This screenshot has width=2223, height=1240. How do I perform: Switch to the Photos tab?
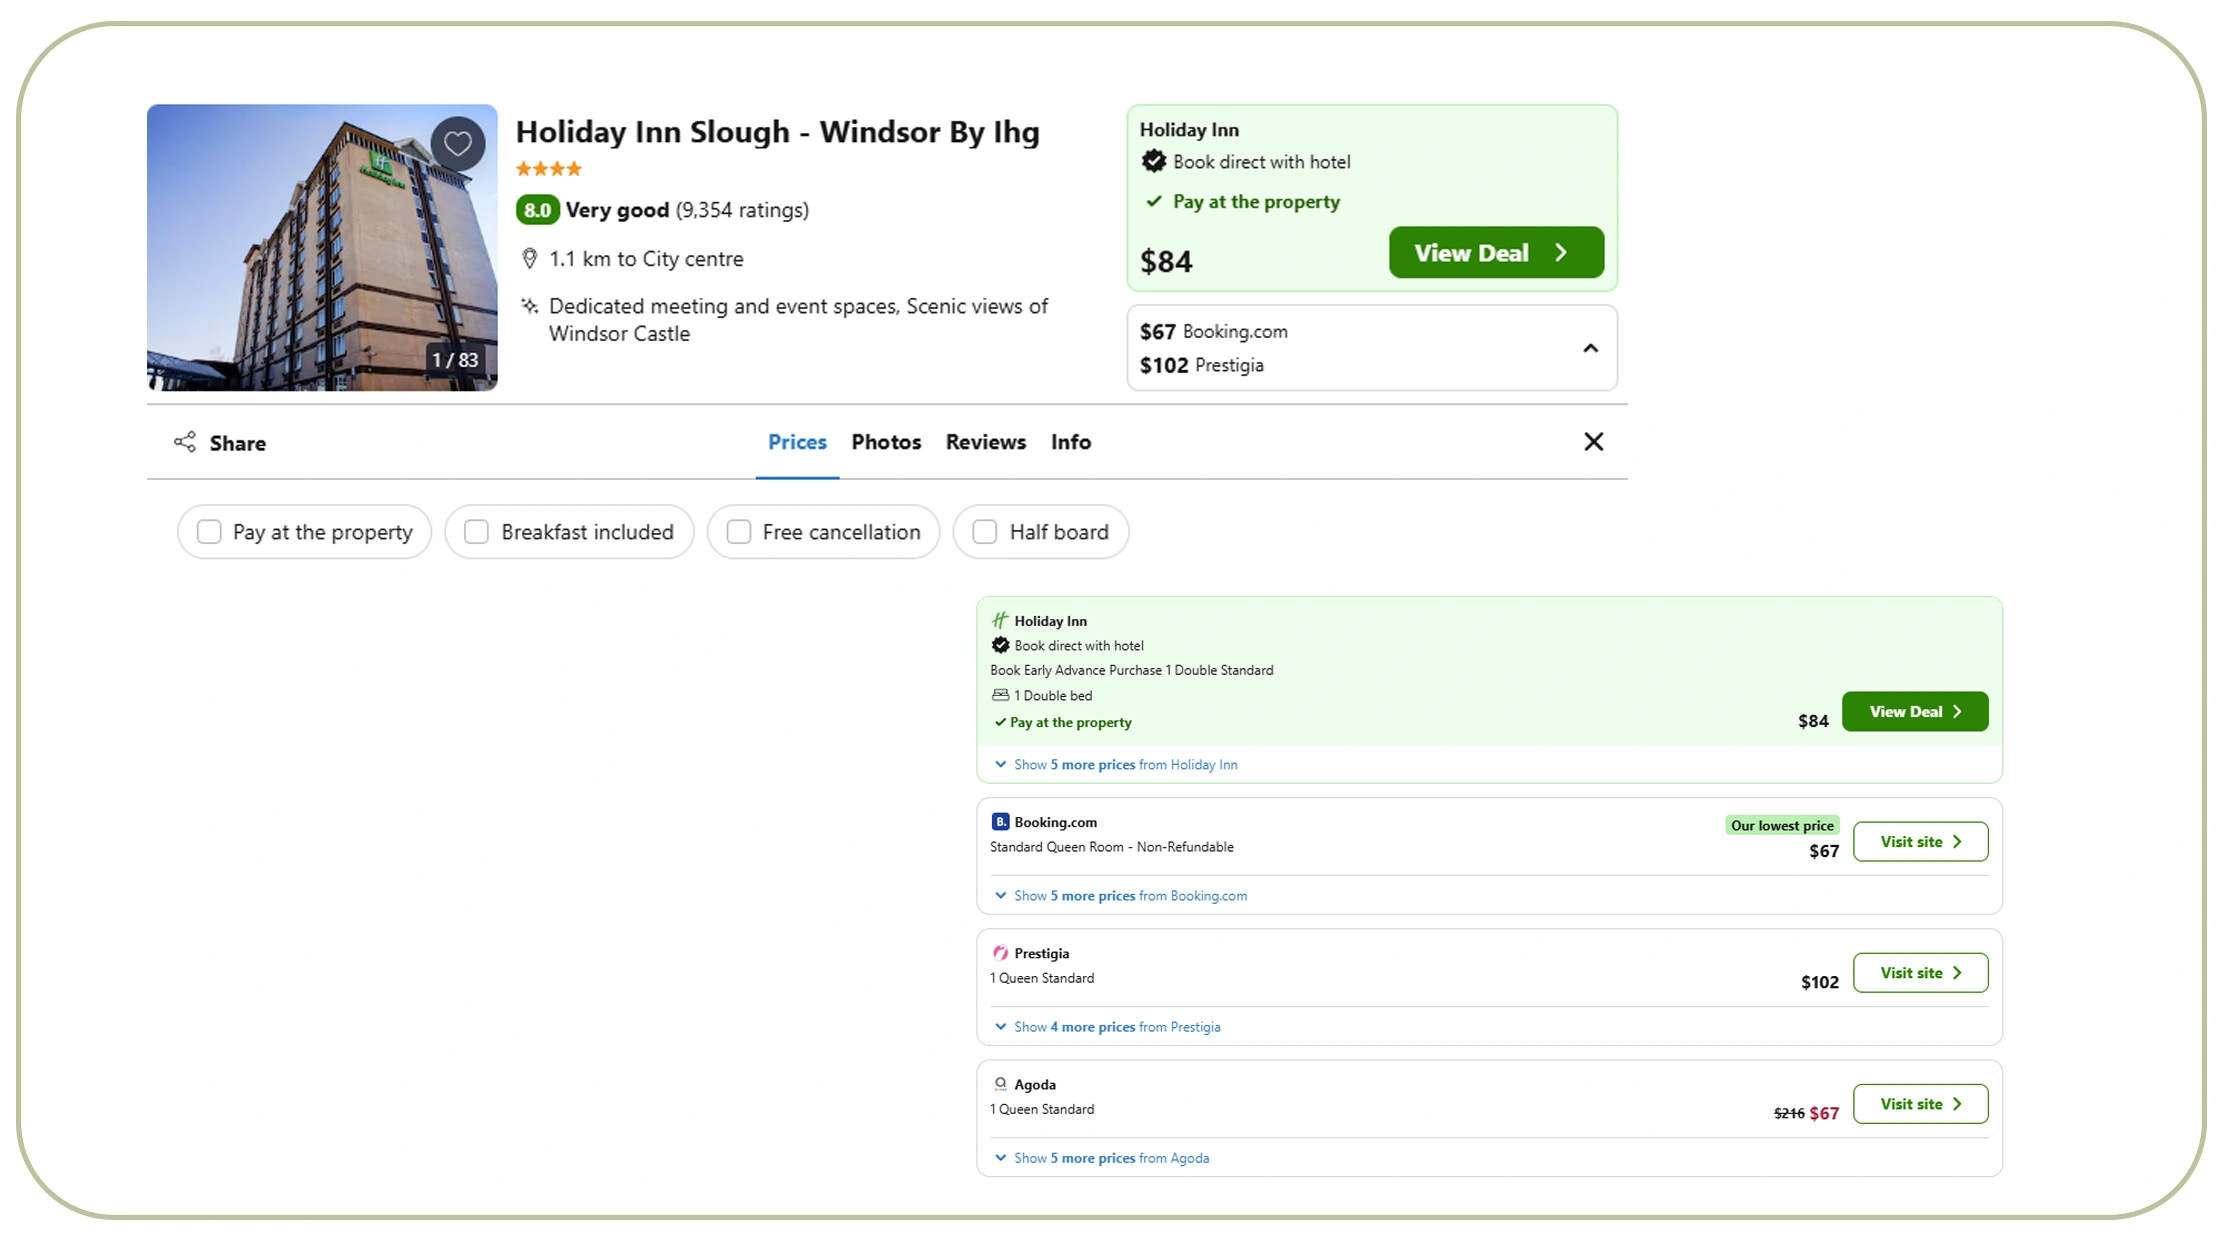coord(886,442)
